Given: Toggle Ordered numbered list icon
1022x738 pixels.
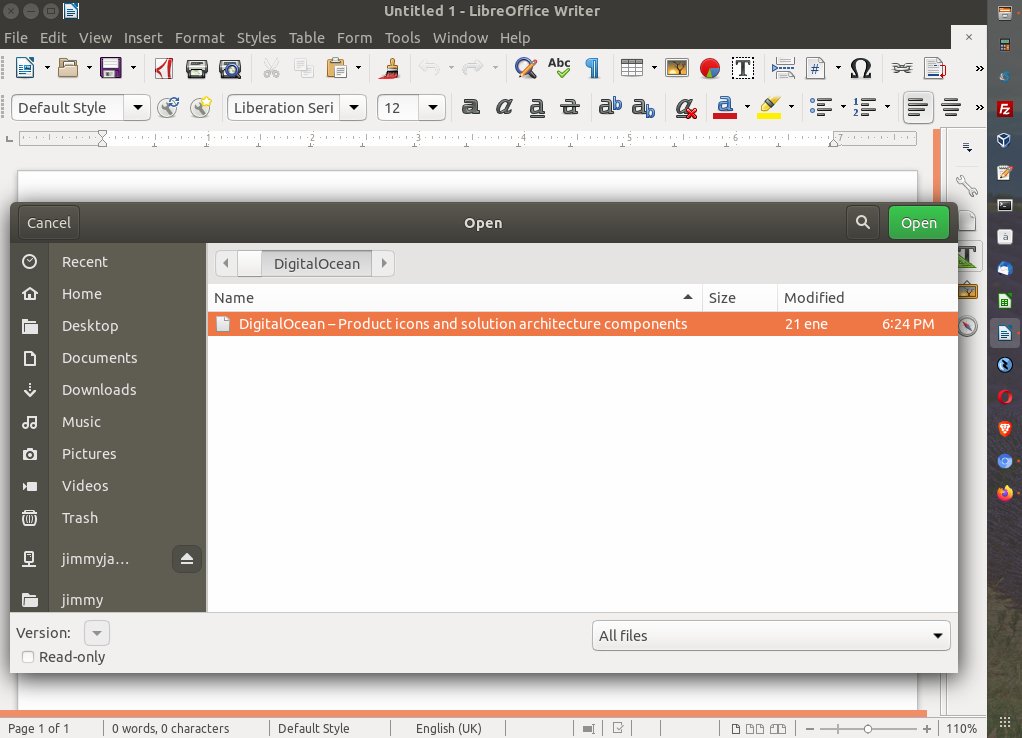Looking at the screenshot, I should [x=865, y=107].
